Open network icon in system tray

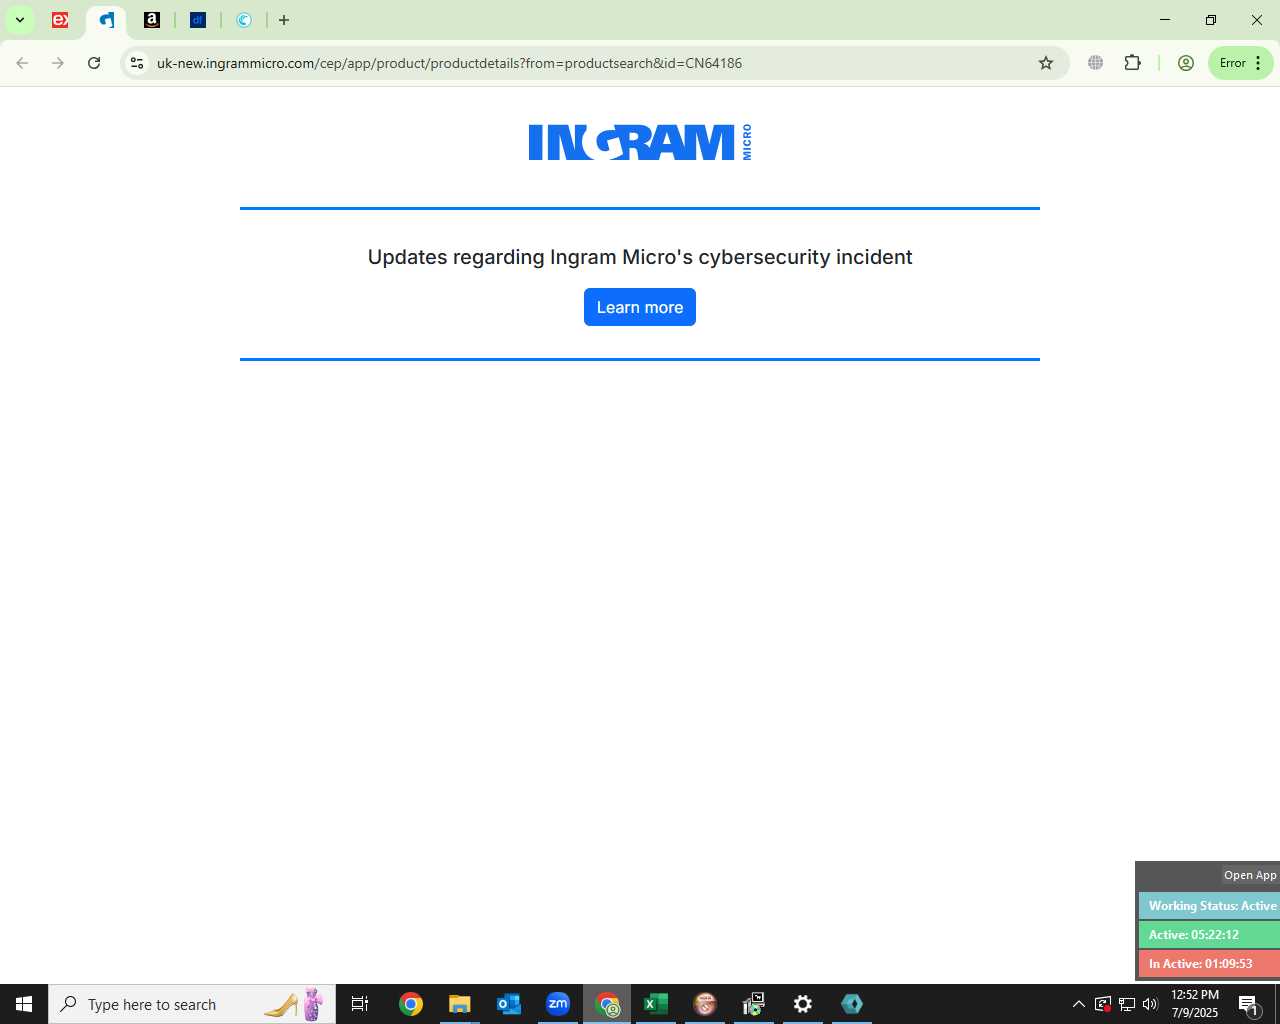click(x=1126, y=1004)
